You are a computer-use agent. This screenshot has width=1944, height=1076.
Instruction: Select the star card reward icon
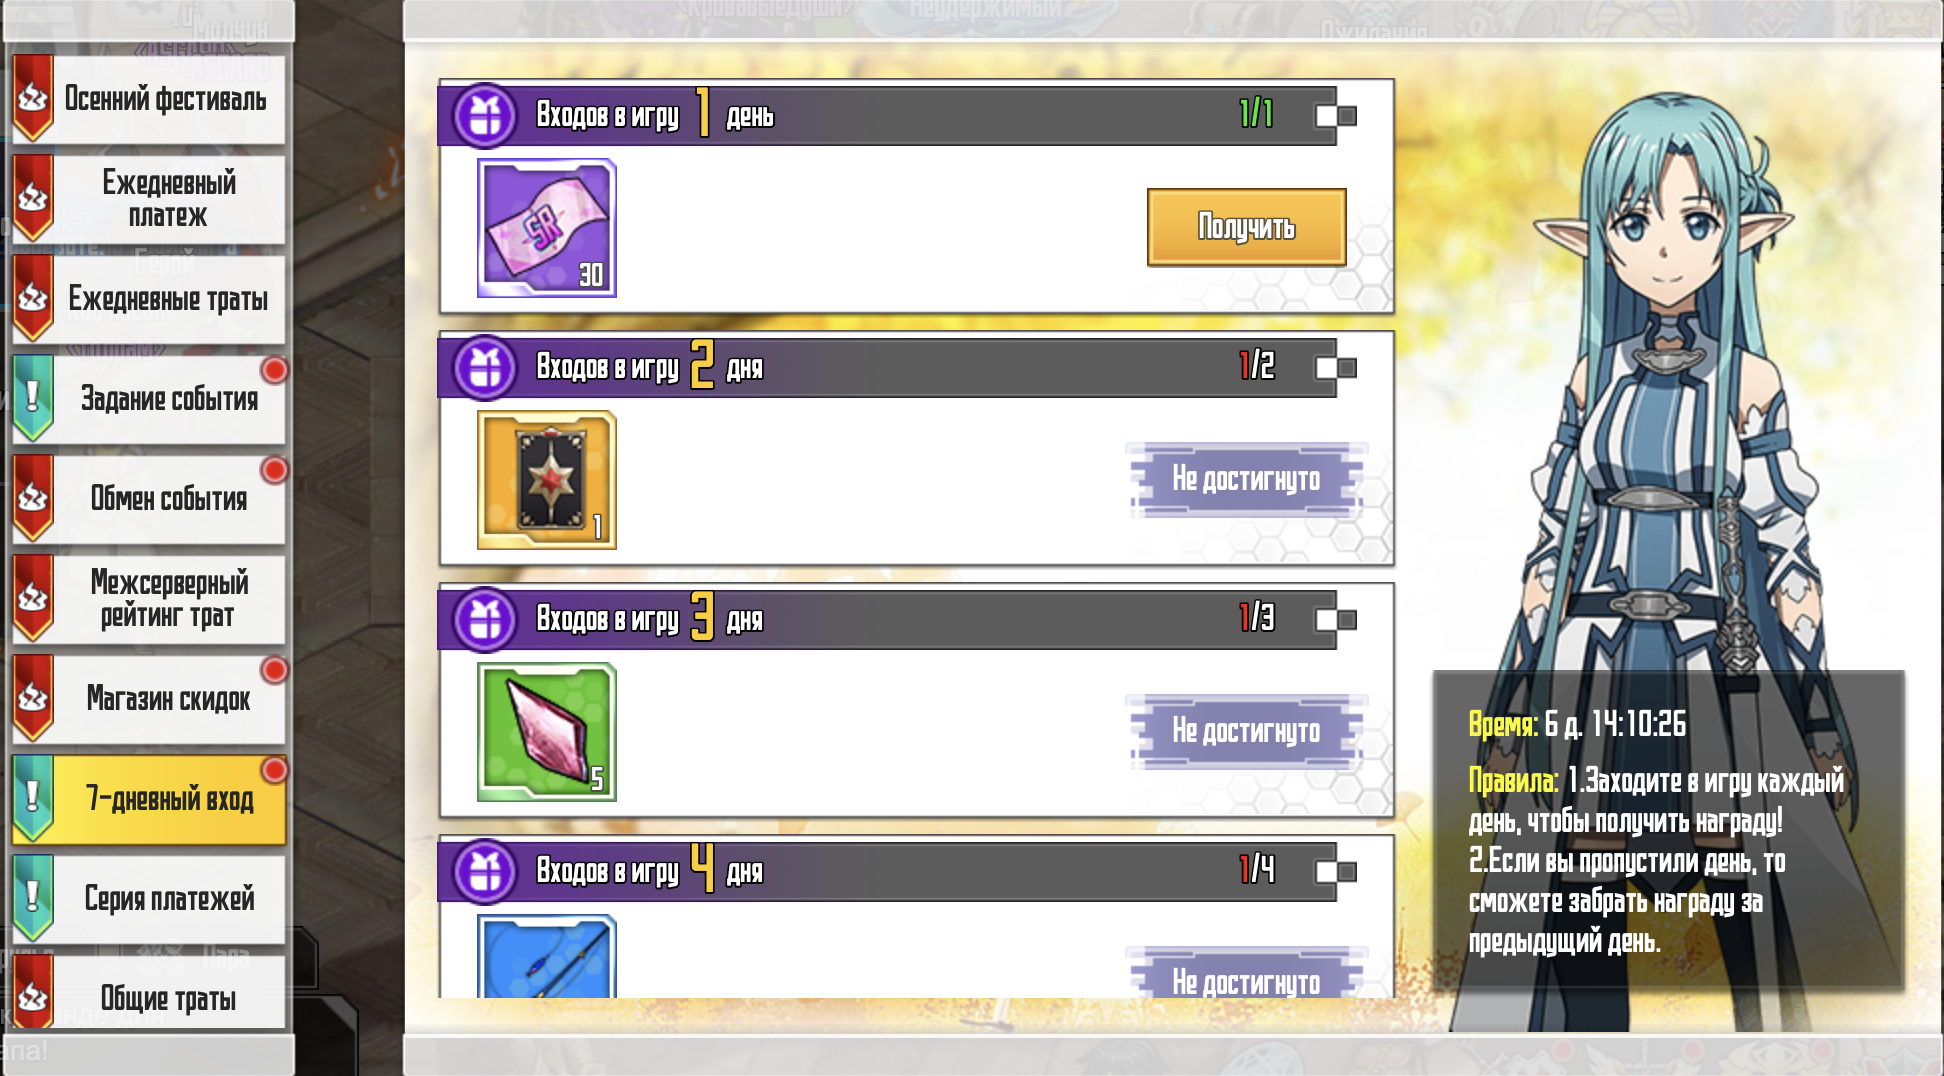pyautogui.click(x=547, y=480)
